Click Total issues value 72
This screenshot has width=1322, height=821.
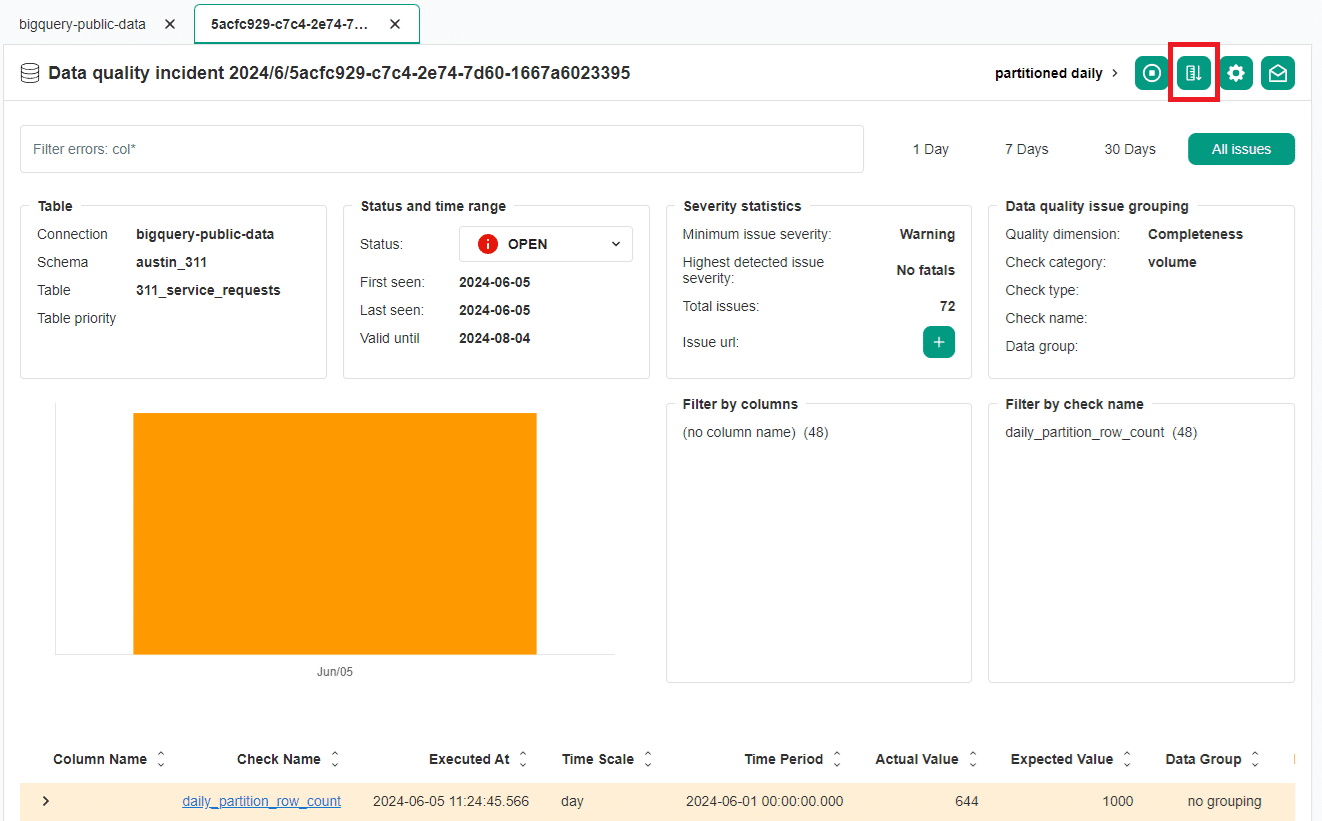(947, 306)
